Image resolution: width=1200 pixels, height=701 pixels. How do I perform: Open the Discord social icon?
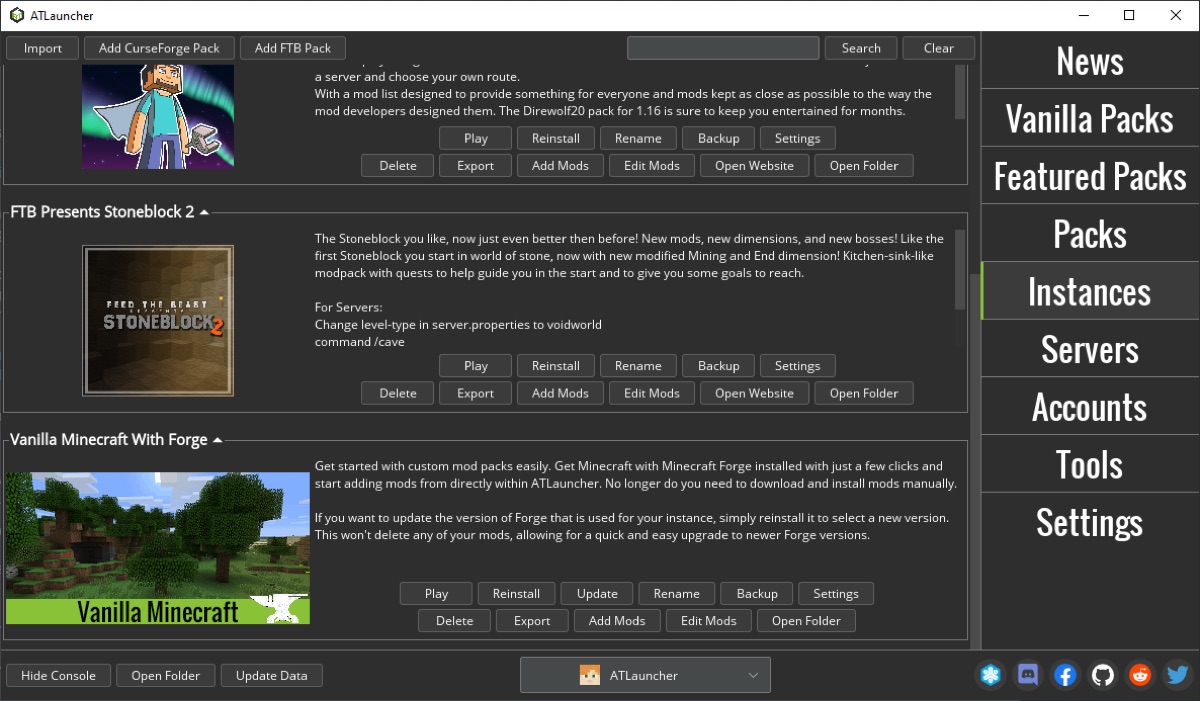1028,676
